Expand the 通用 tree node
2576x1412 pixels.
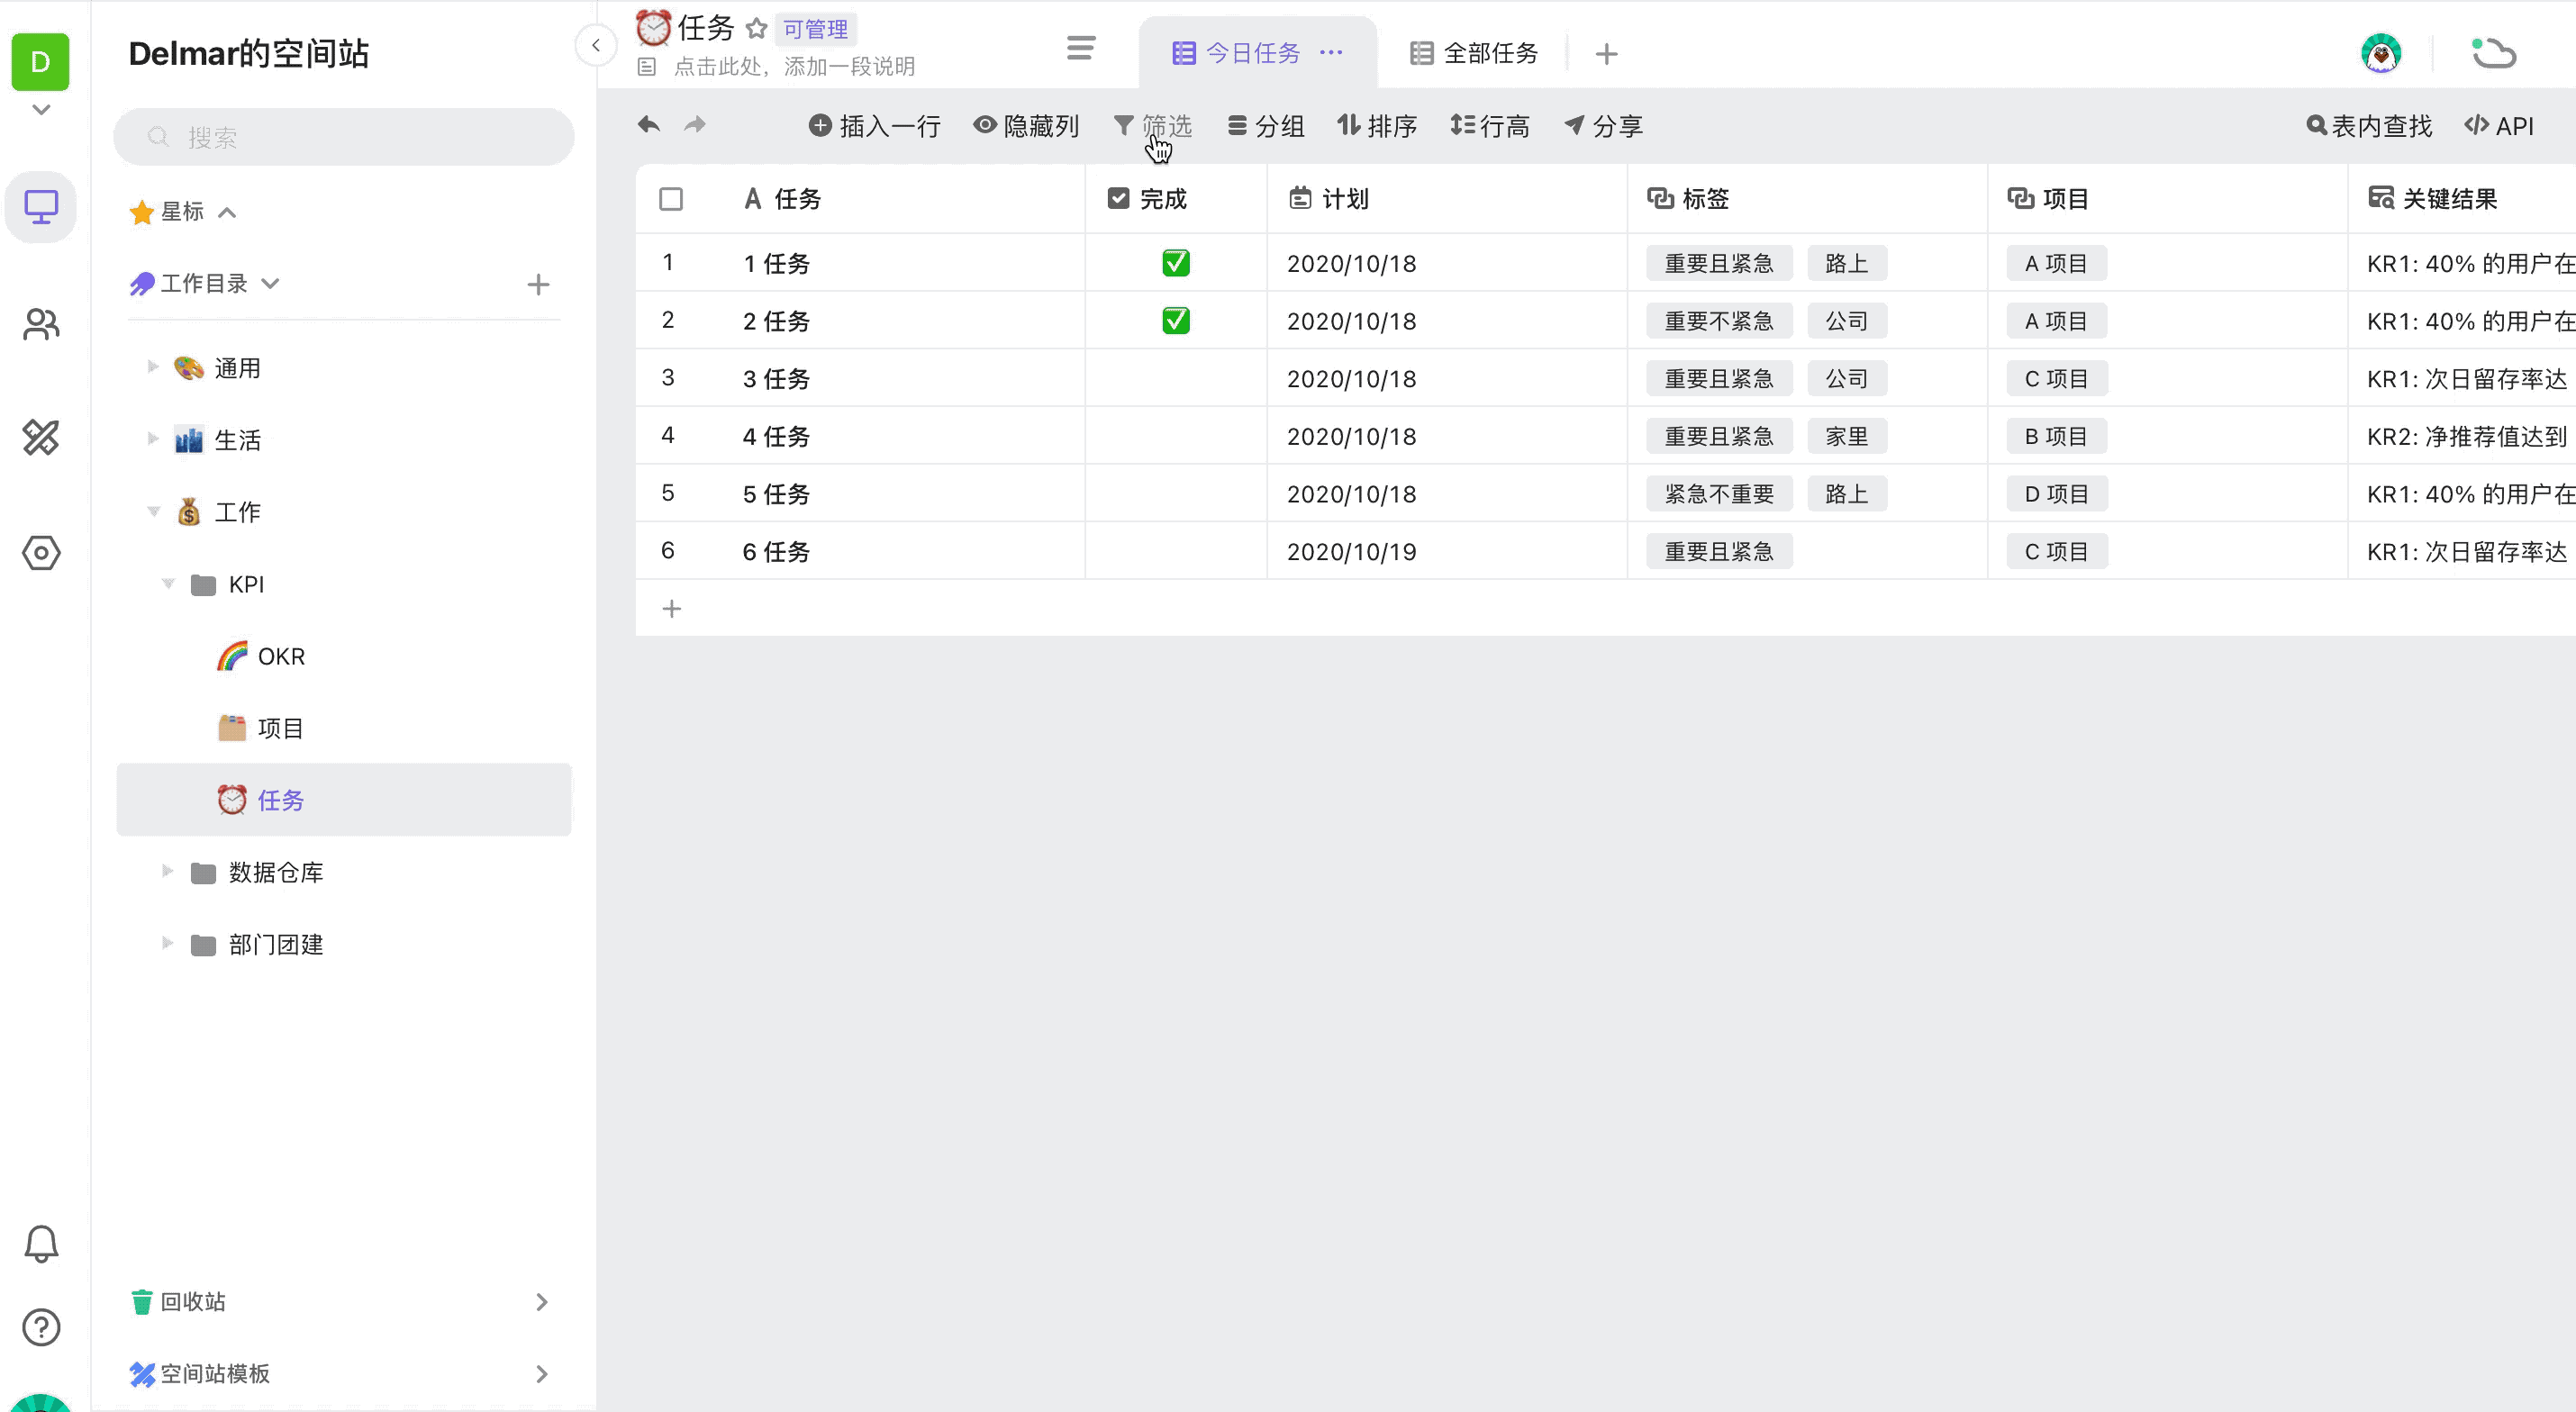coord(153,368)
